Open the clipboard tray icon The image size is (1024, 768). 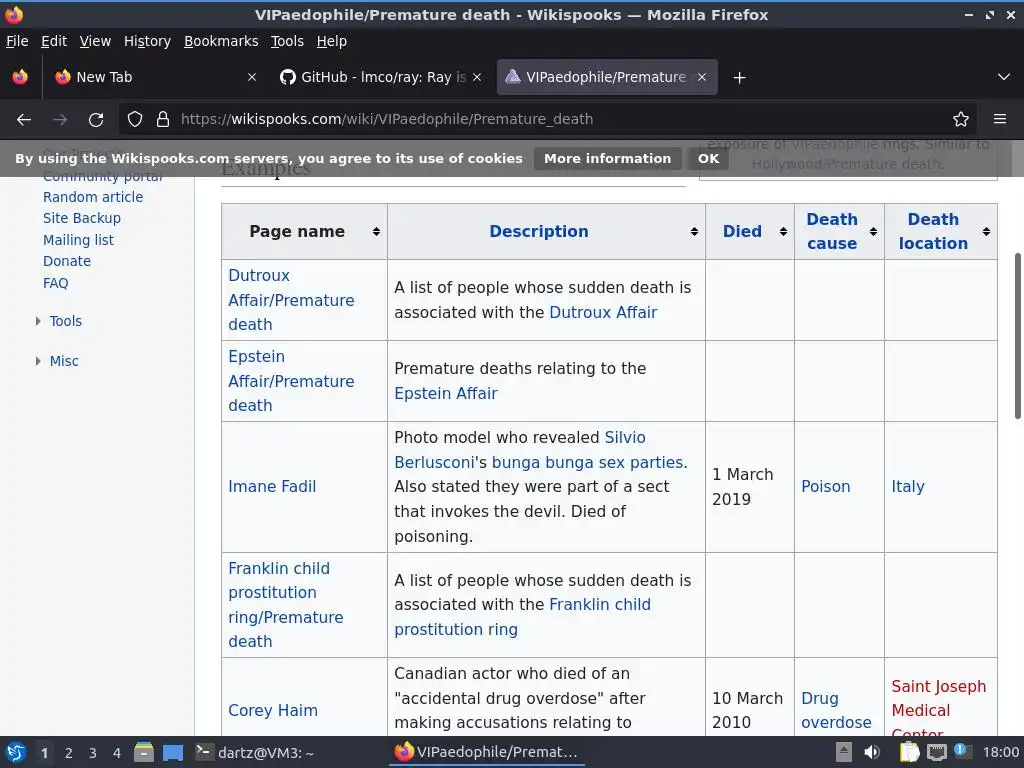(909, 753)
